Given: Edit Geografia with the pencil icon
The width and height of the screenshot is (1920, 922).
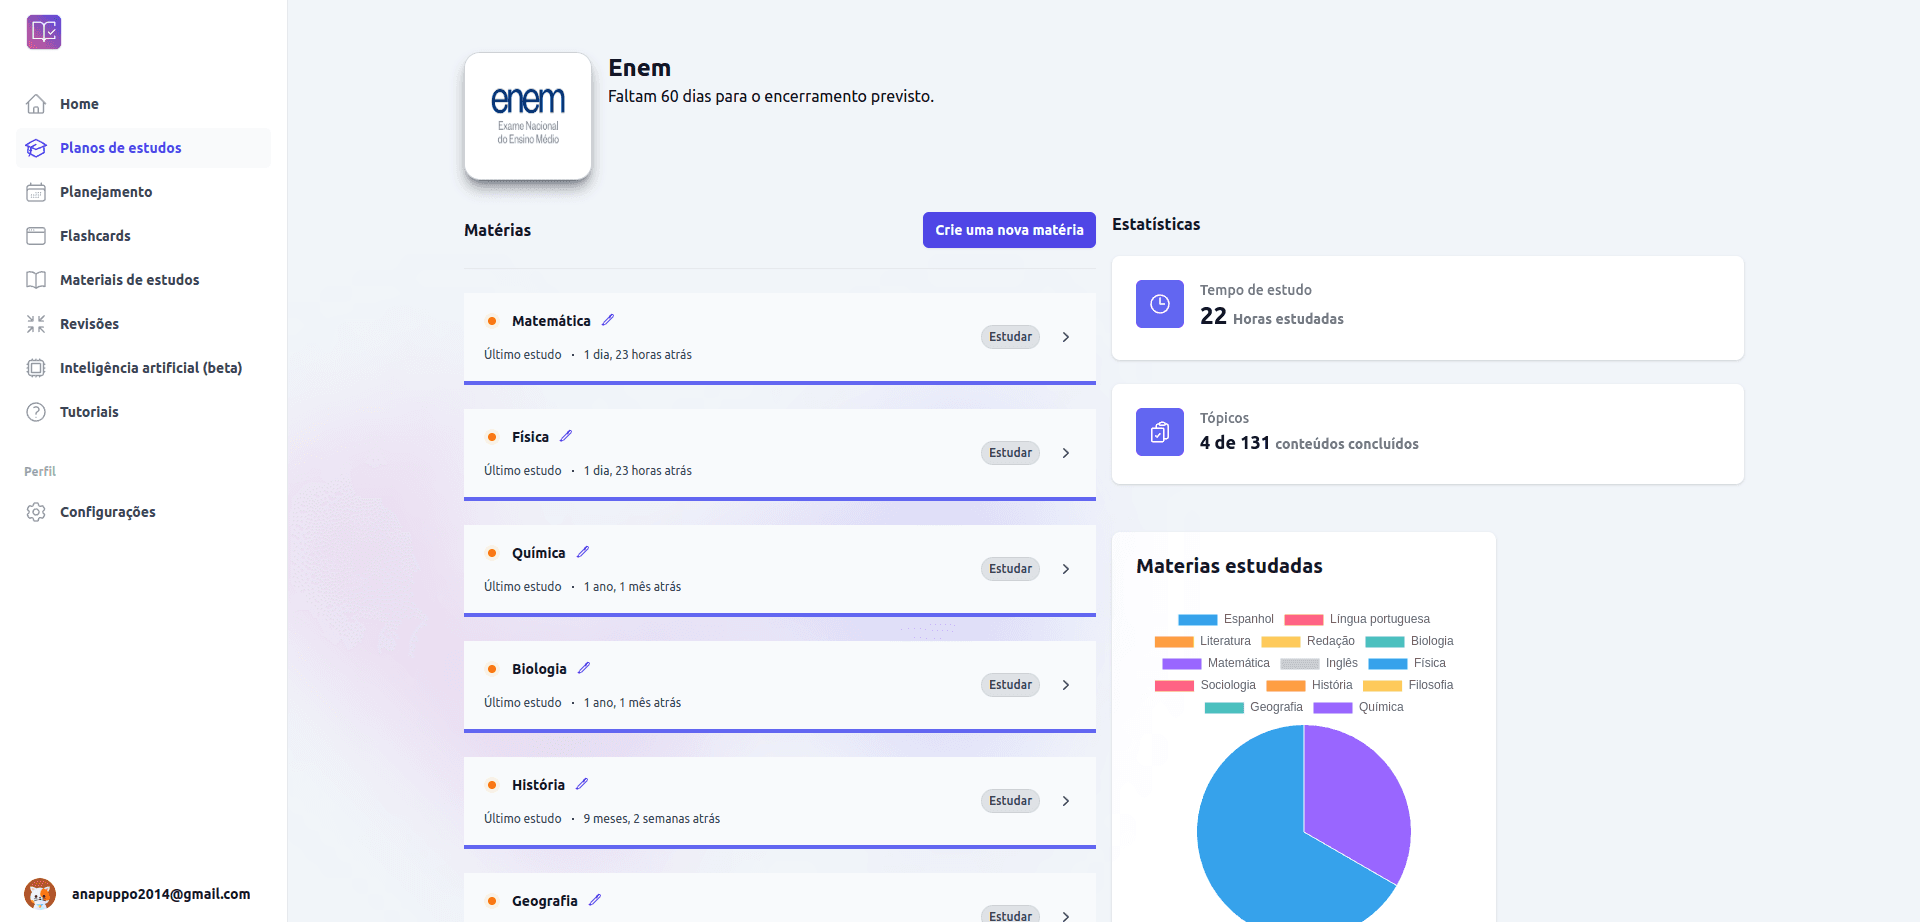Looking at the screenshot, I should [x=595, y=900].
